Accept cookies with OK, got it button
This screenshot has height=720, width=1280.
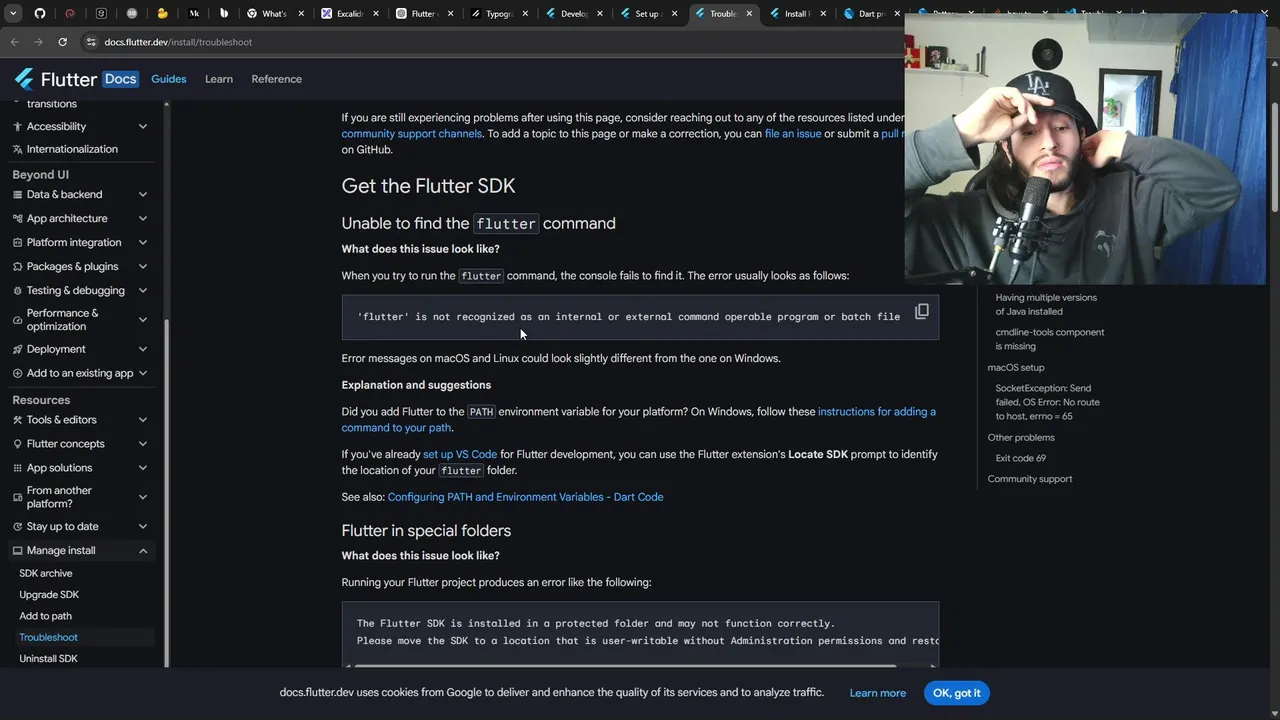pos(957,693)
